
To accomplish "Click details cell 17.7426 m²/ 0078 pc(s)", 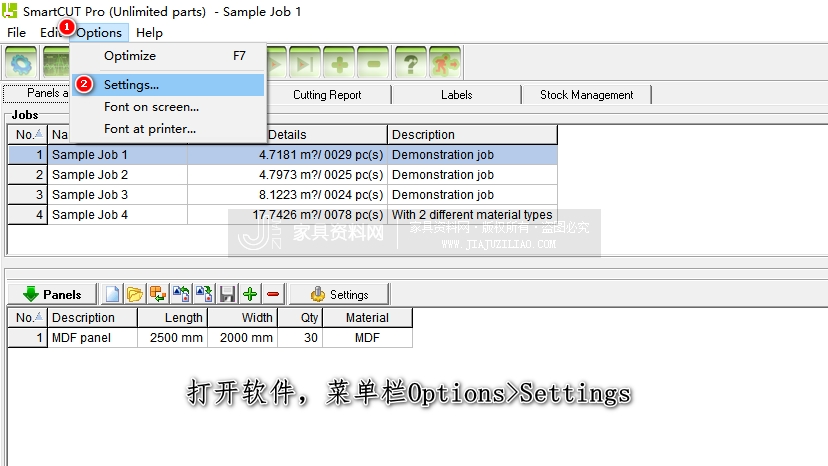I will 287,215.
